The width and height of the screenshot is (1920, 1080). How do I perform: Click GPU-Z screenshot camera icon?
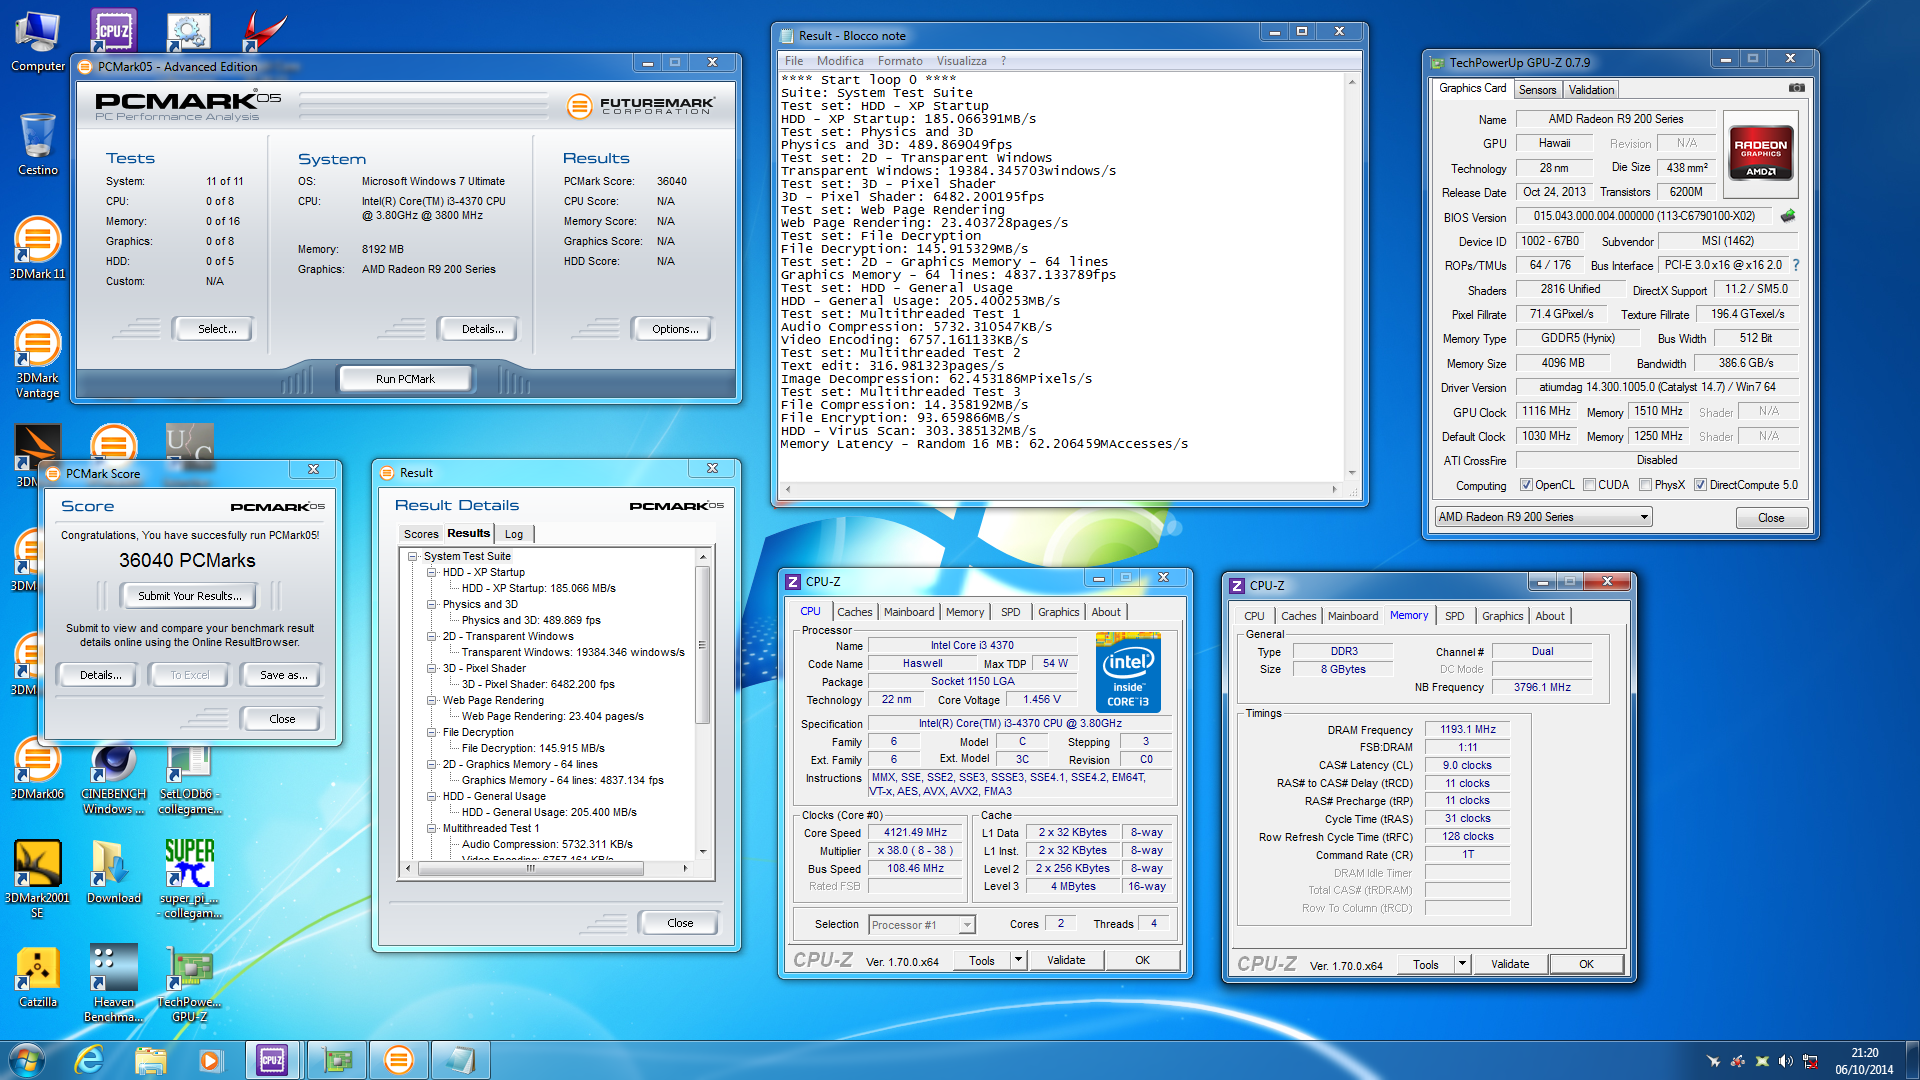1796,88
